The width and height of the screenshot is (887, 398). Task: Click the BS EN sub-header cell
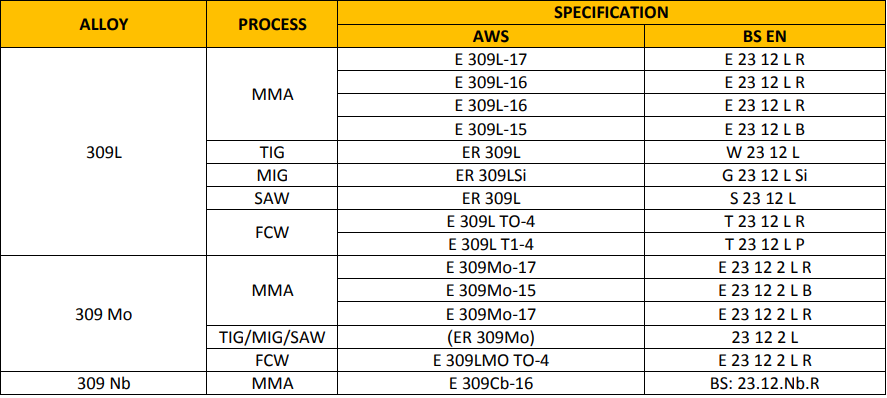pyautogui.click(x=765, y=36)
